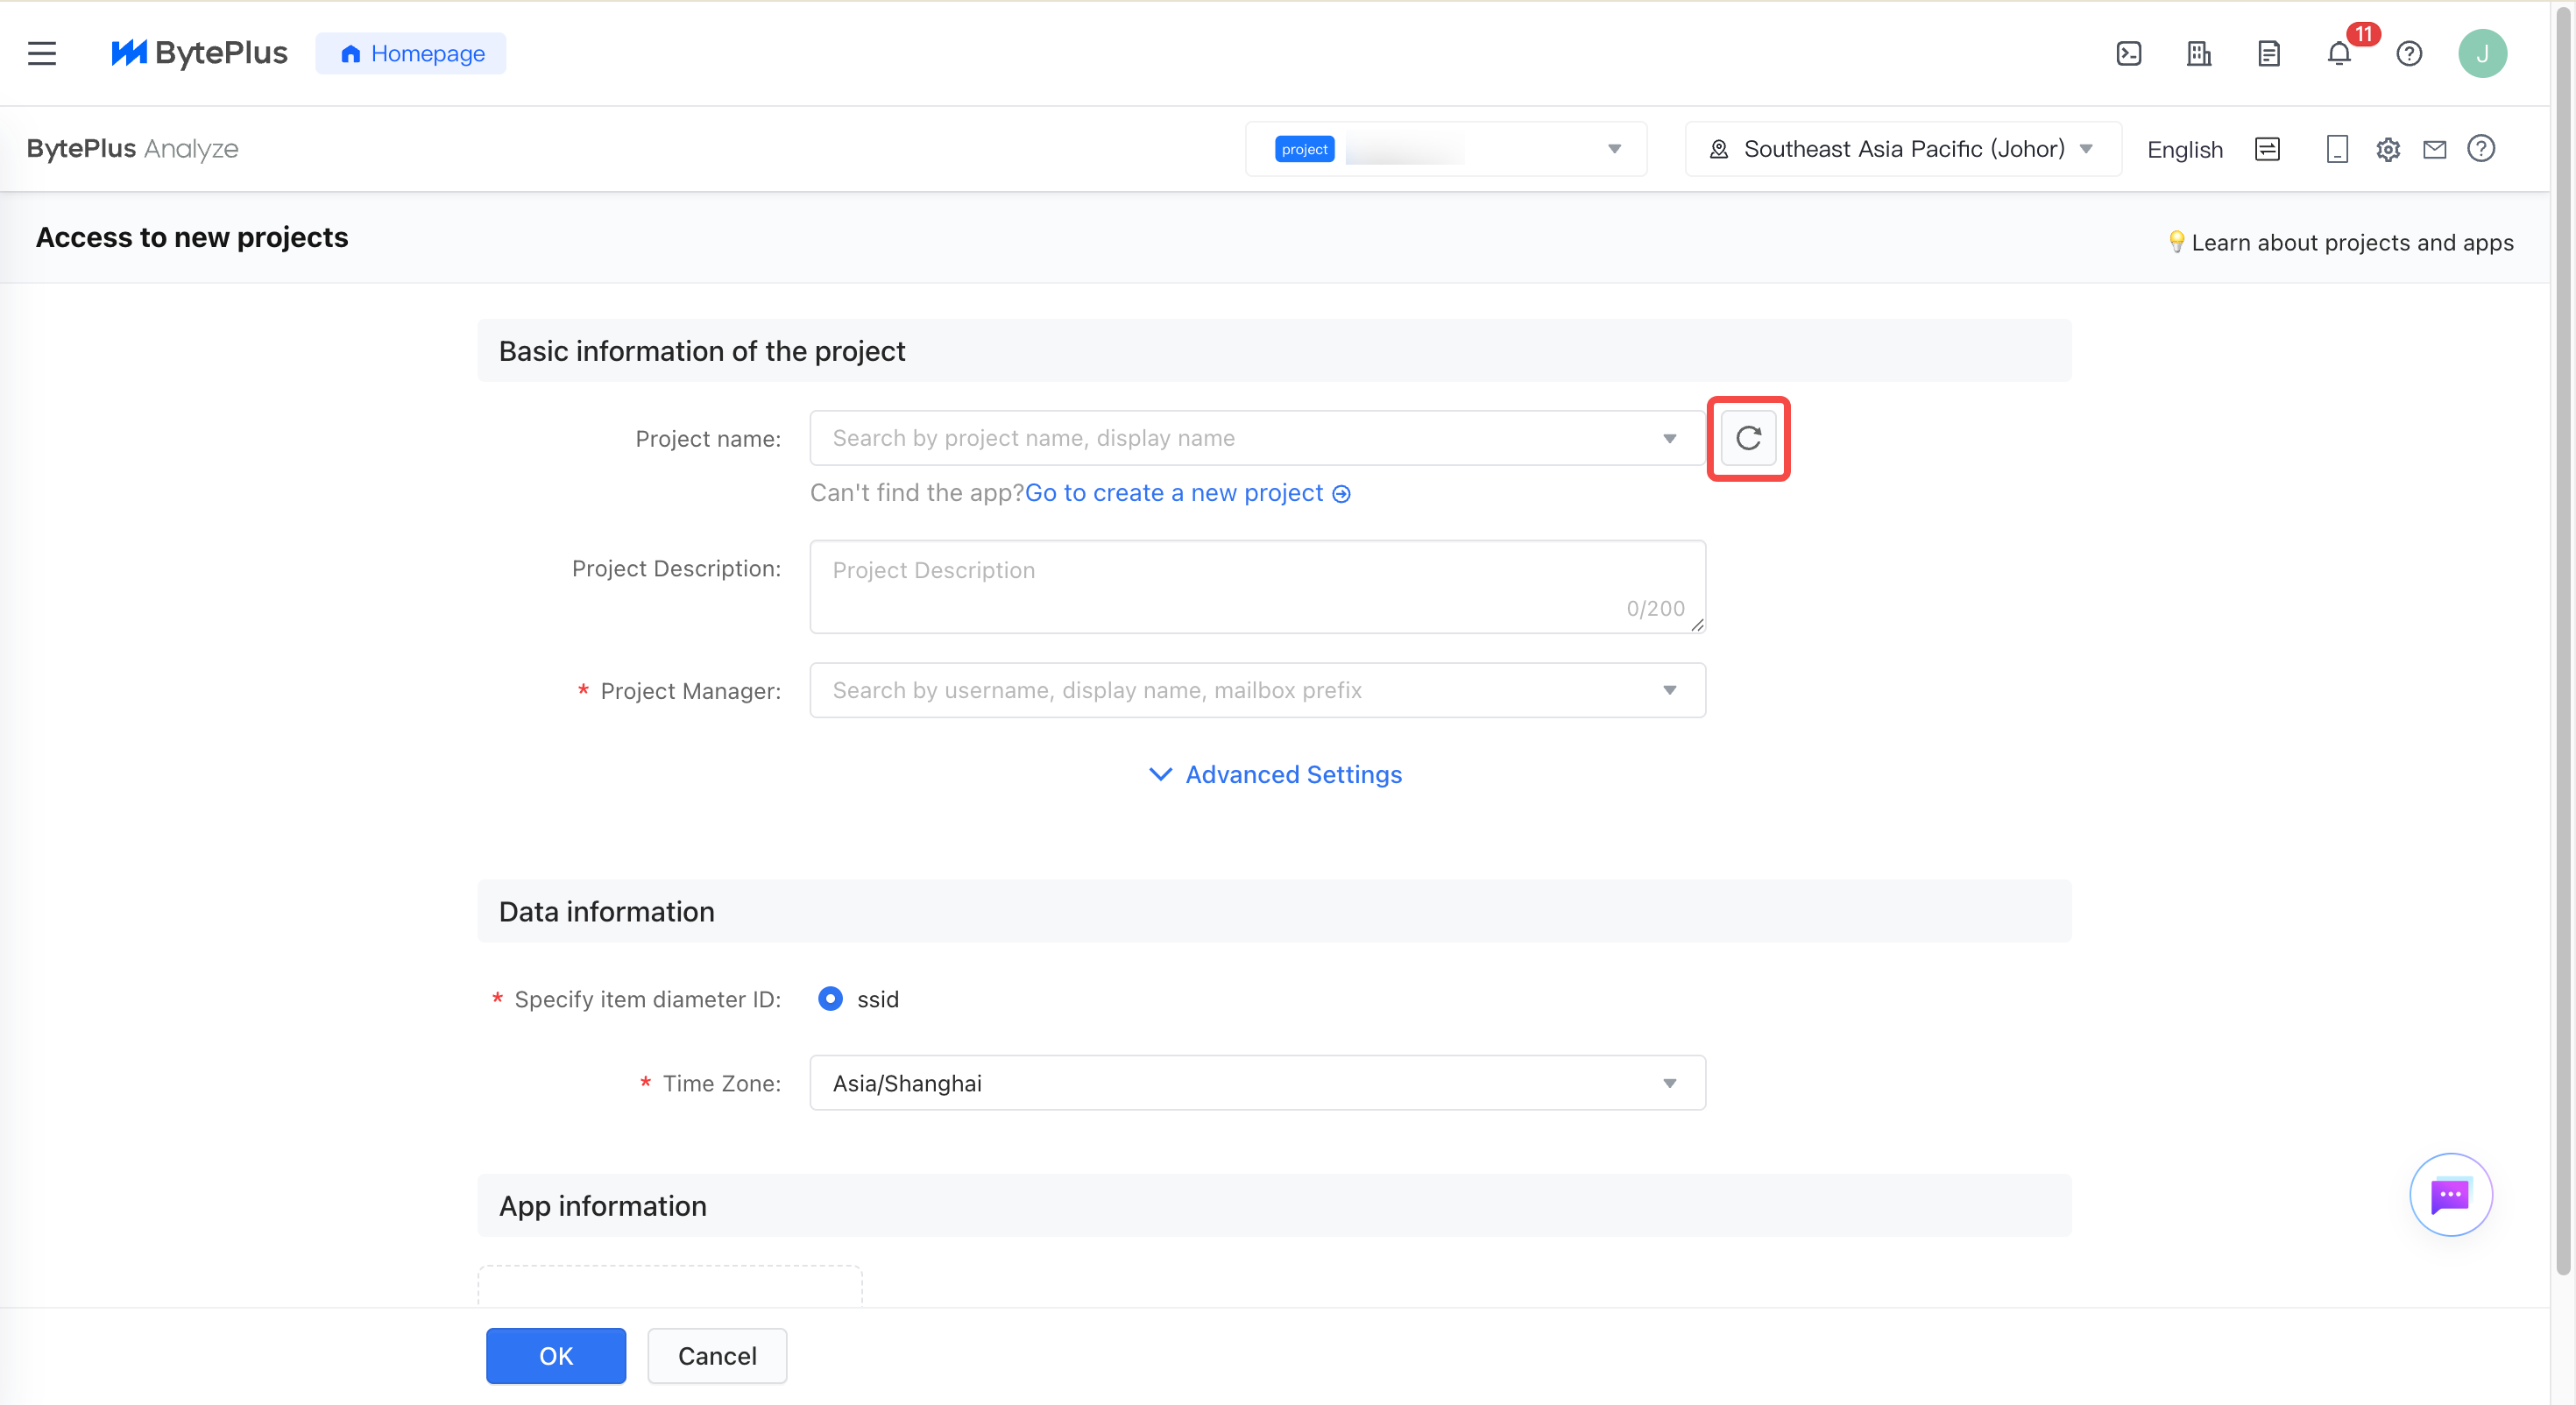Refresh the project name list
Viewport: 2576px width, 1405px height.
point(1748,438)
